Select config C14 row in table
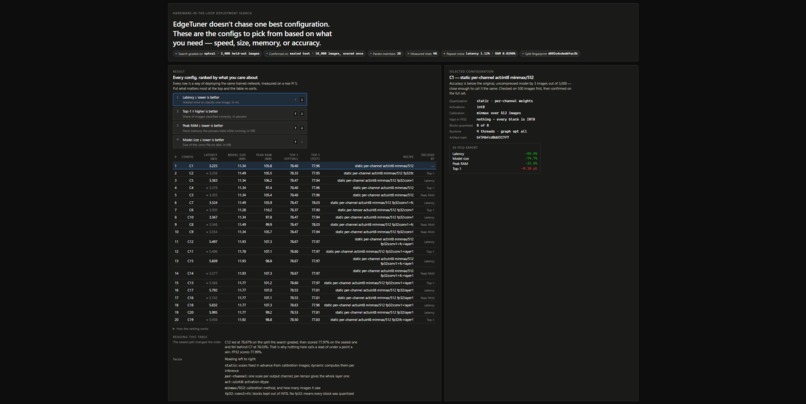The width and height of the screenshot is (806, 404). (x=304, y=273)
